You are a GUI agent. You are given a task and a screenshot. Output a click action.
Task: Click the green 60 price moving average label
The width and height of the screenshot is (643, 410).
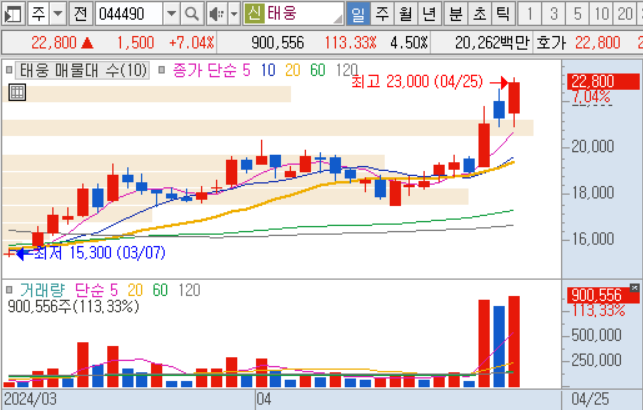click(317, 70)
